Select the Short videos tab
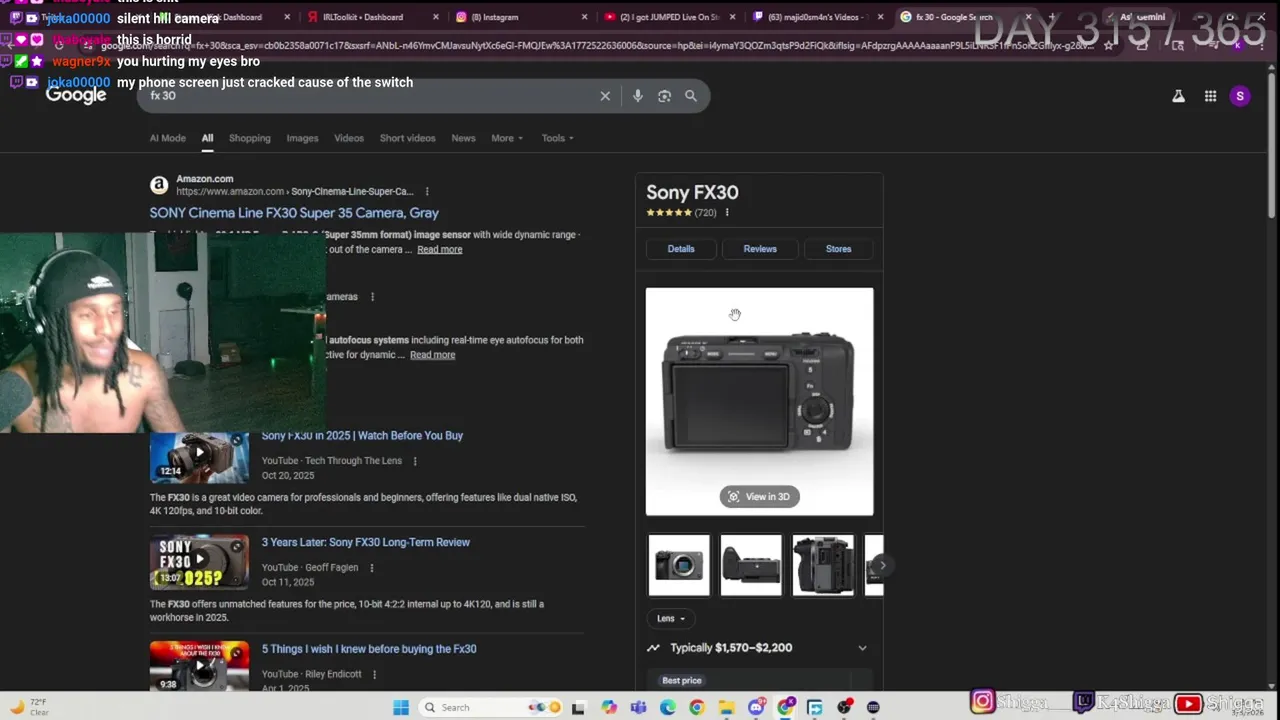1280x720 pixels. coord(407,138)
